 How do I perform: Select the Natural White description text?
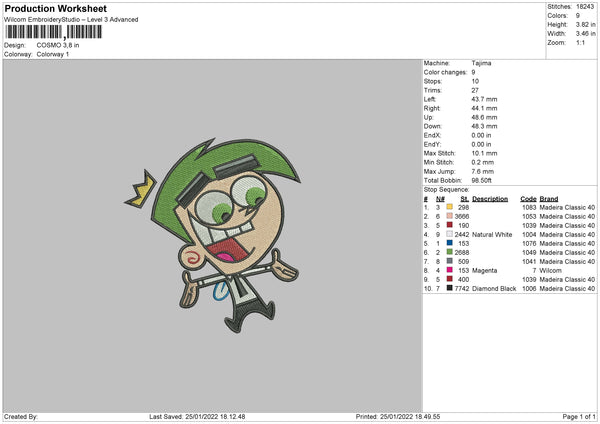pos(492,235)
